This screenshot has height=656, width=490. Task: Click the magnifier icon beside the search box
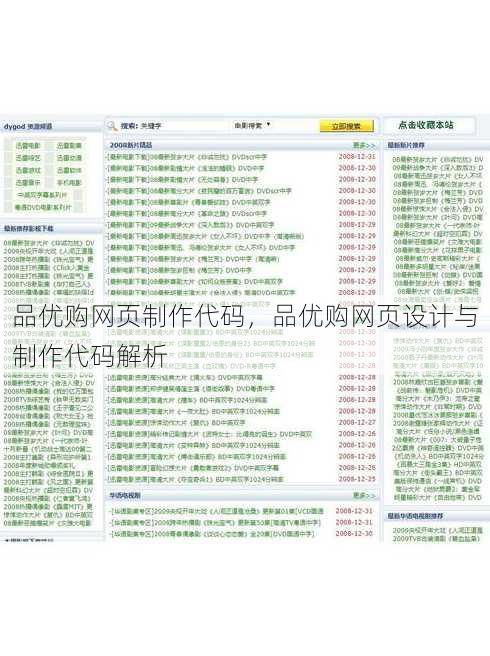112,126
